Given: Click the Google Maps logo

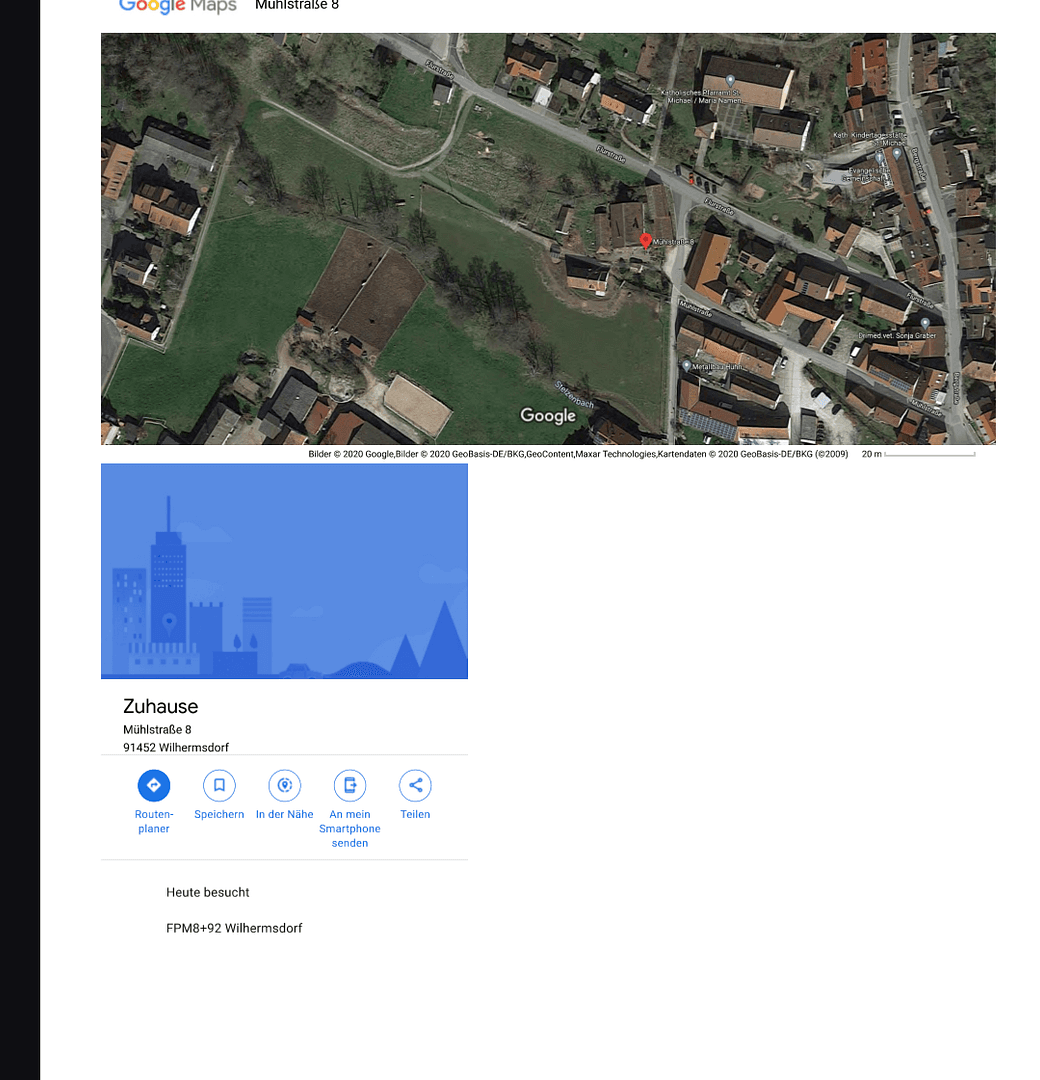Looking at the screenshot, I should (x=177, y=5).
